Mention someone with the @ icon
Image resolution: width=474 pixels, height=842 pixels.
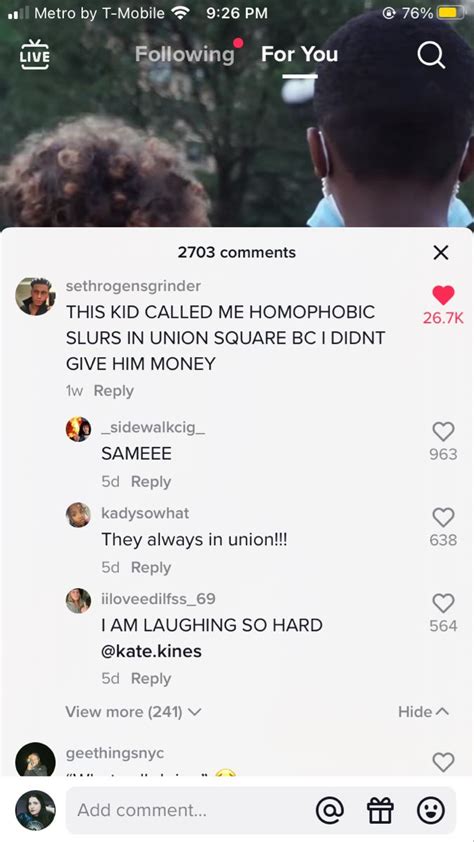point(330,810)
